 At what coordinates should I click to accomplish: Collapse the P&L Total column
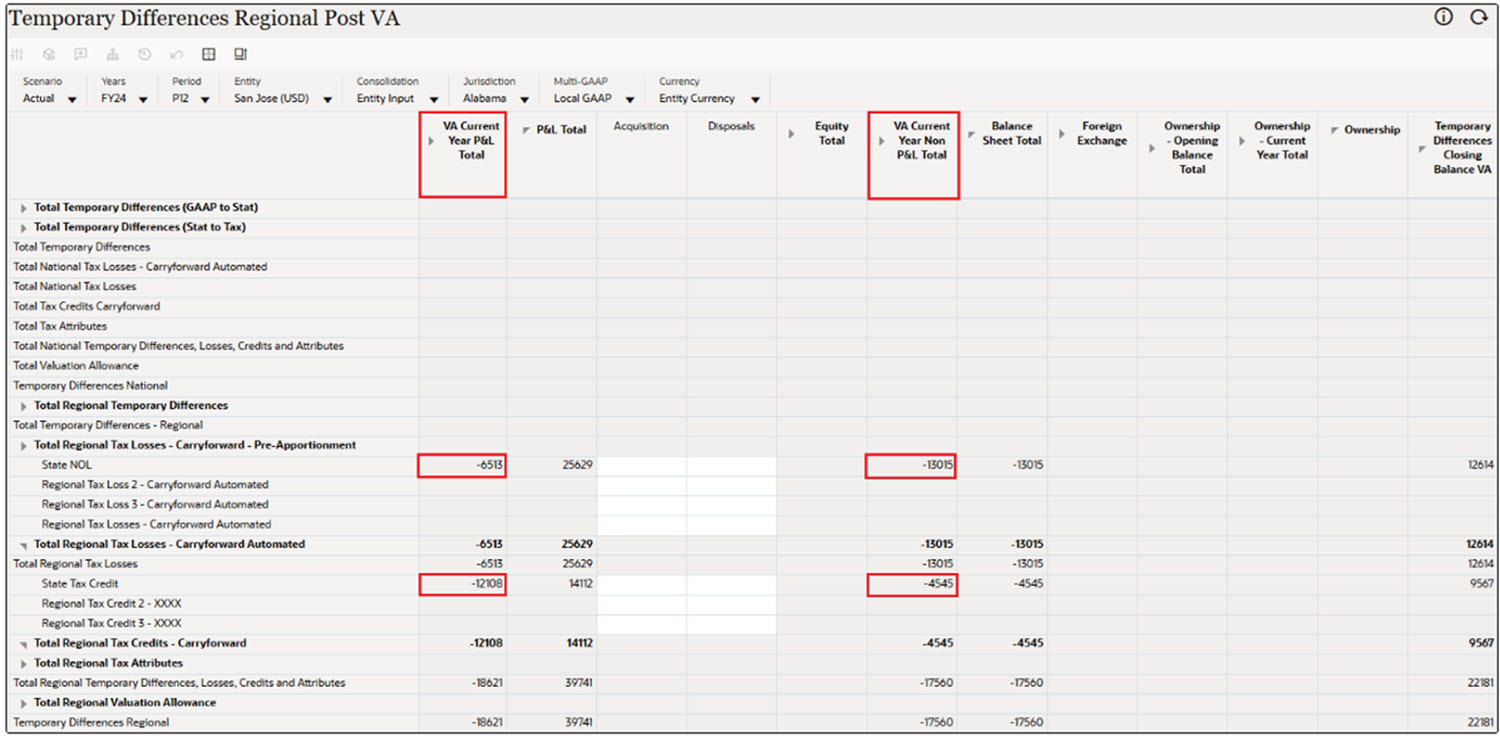[x=526, y=131]
